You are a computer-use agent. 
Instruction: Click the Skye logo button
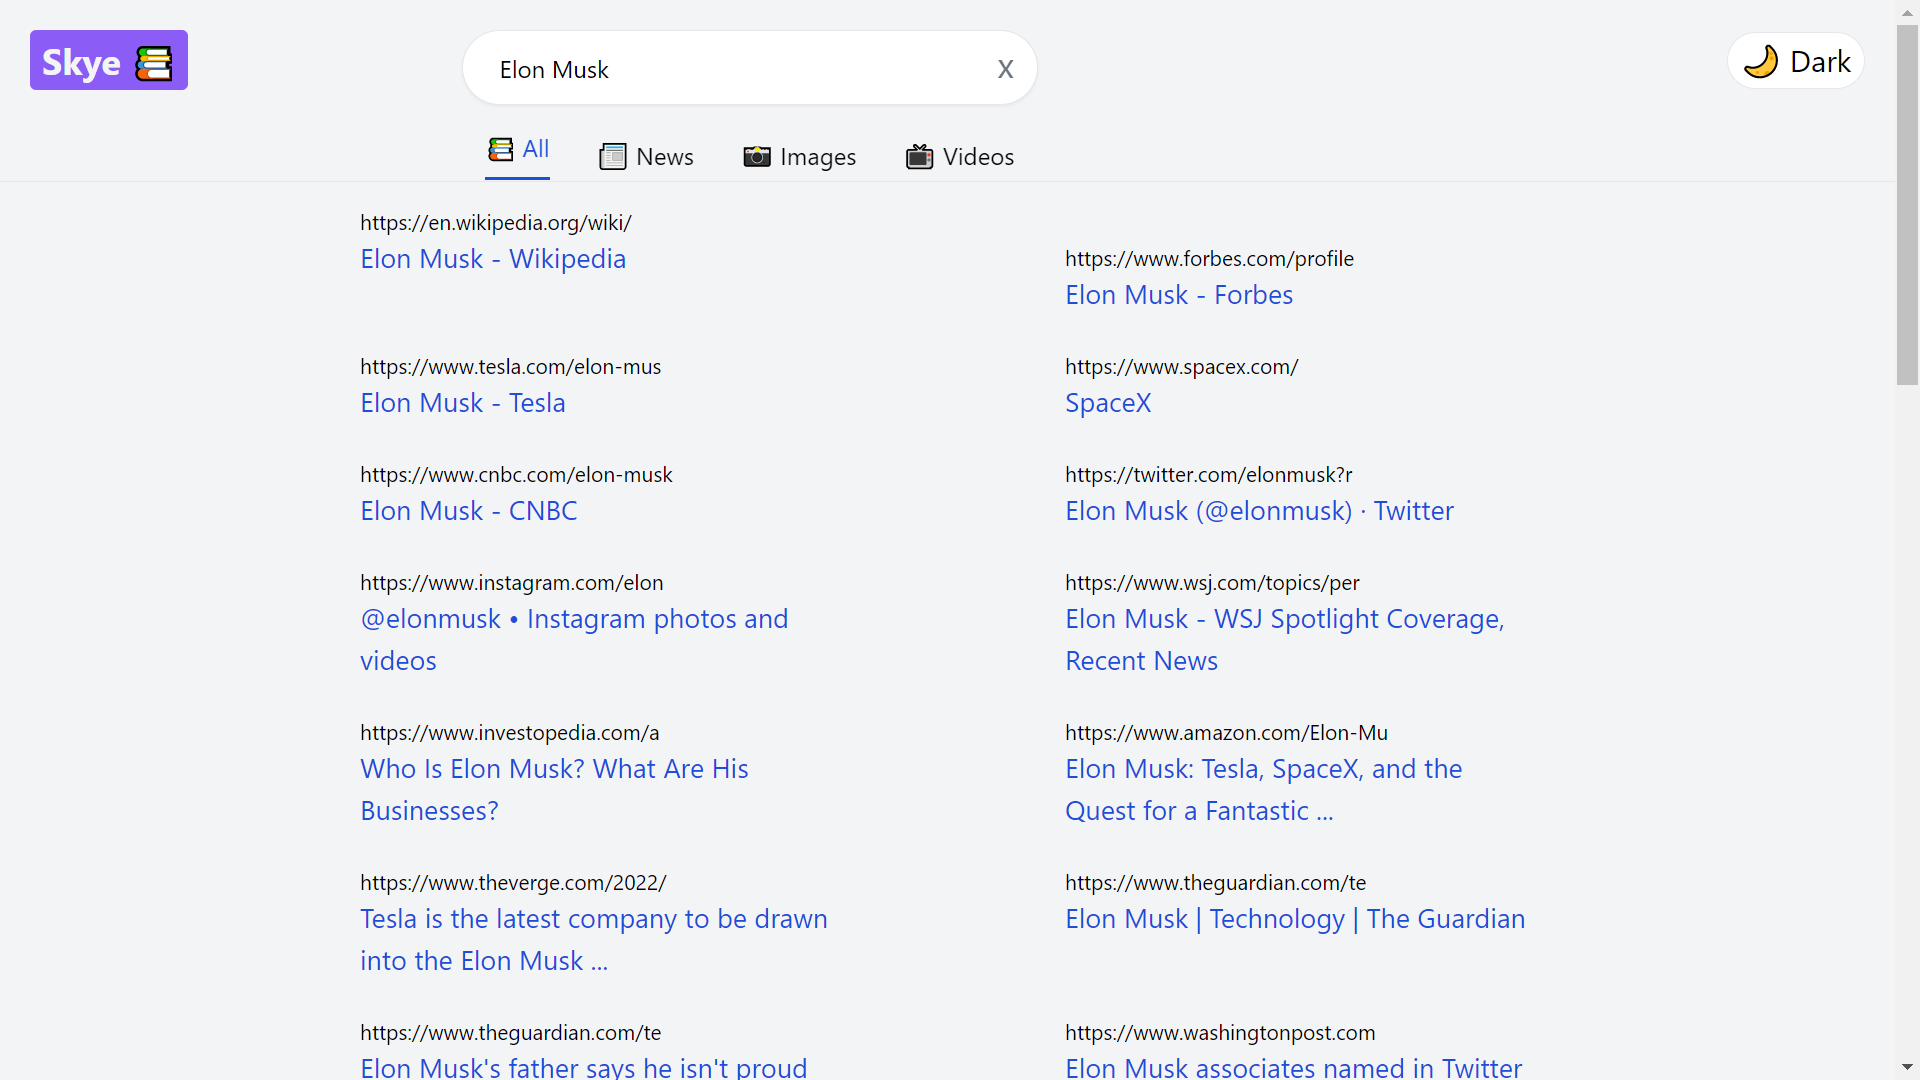pos(109,60)
